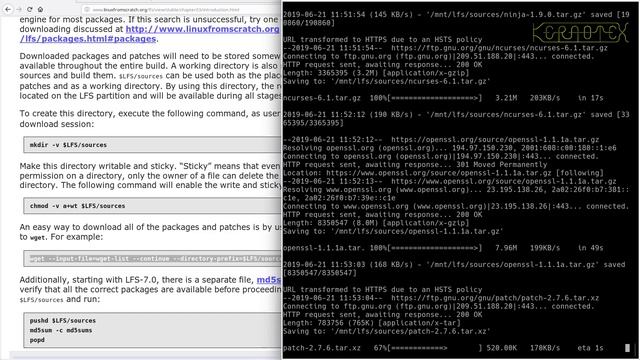Open the md5sums link in the LFS page
This screenshot has height=360, width=640.
click(x=269, y=280)
